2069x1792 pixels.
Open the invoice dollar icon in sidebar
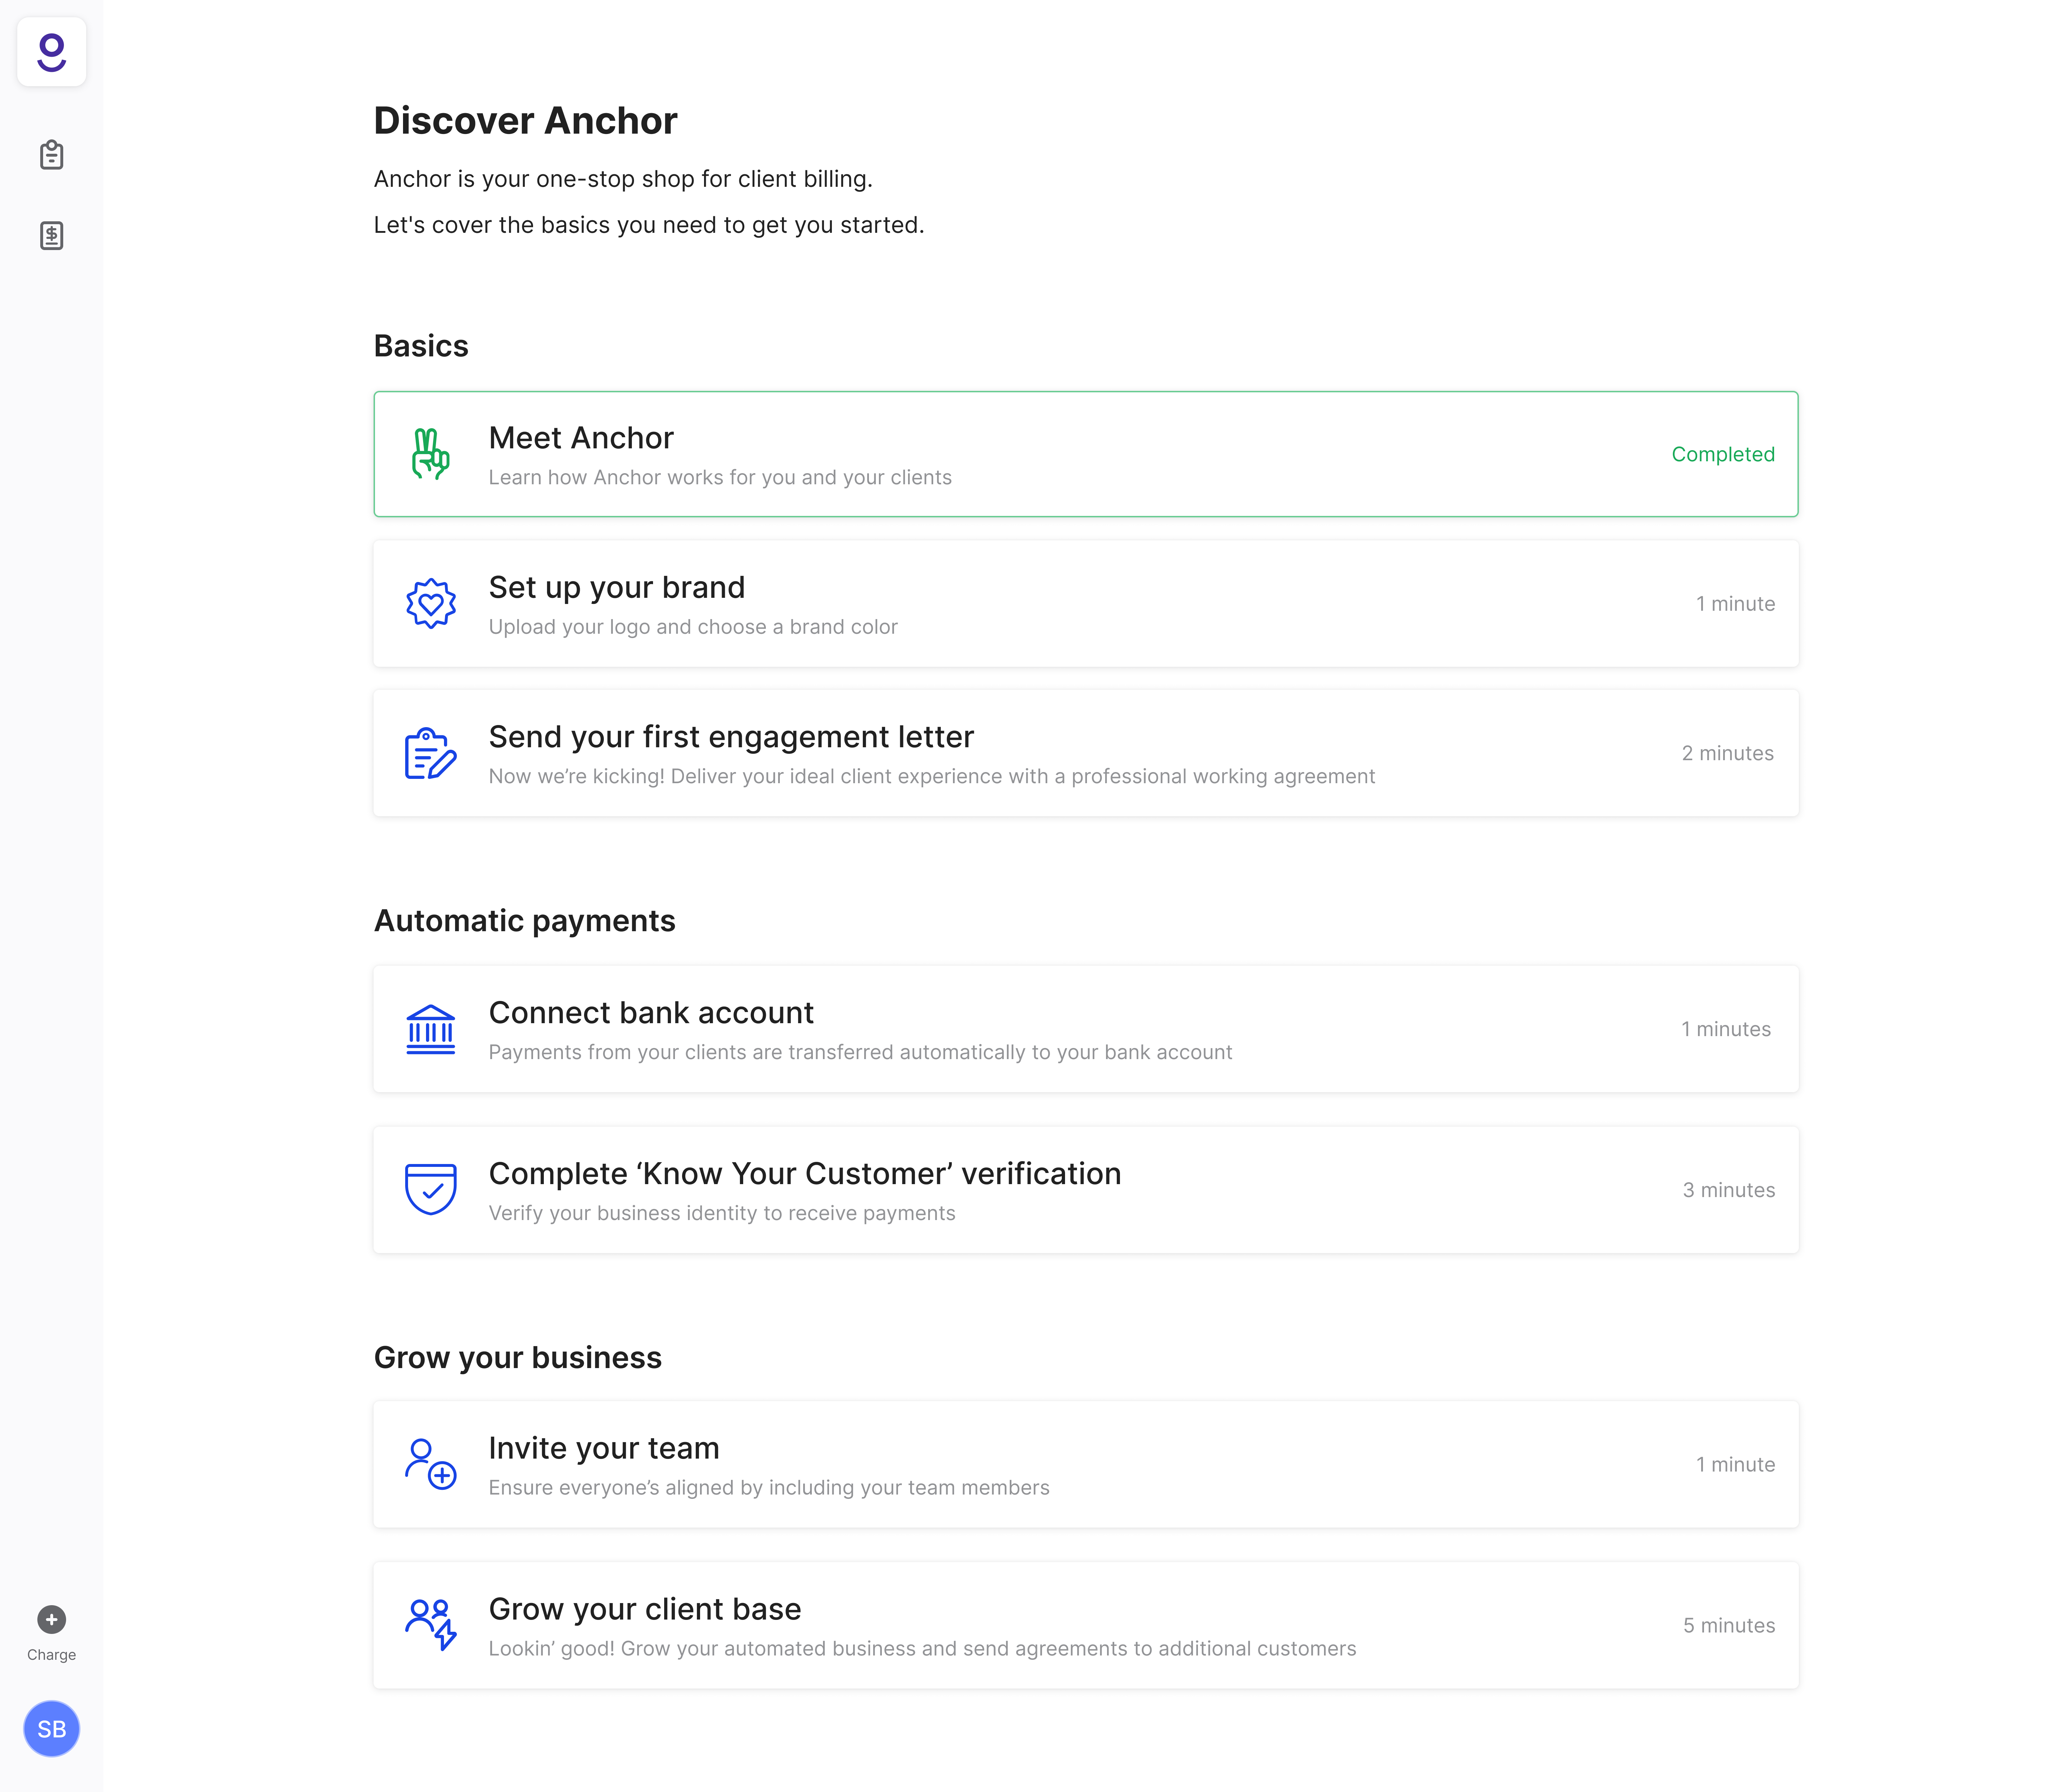coord(52,236)
